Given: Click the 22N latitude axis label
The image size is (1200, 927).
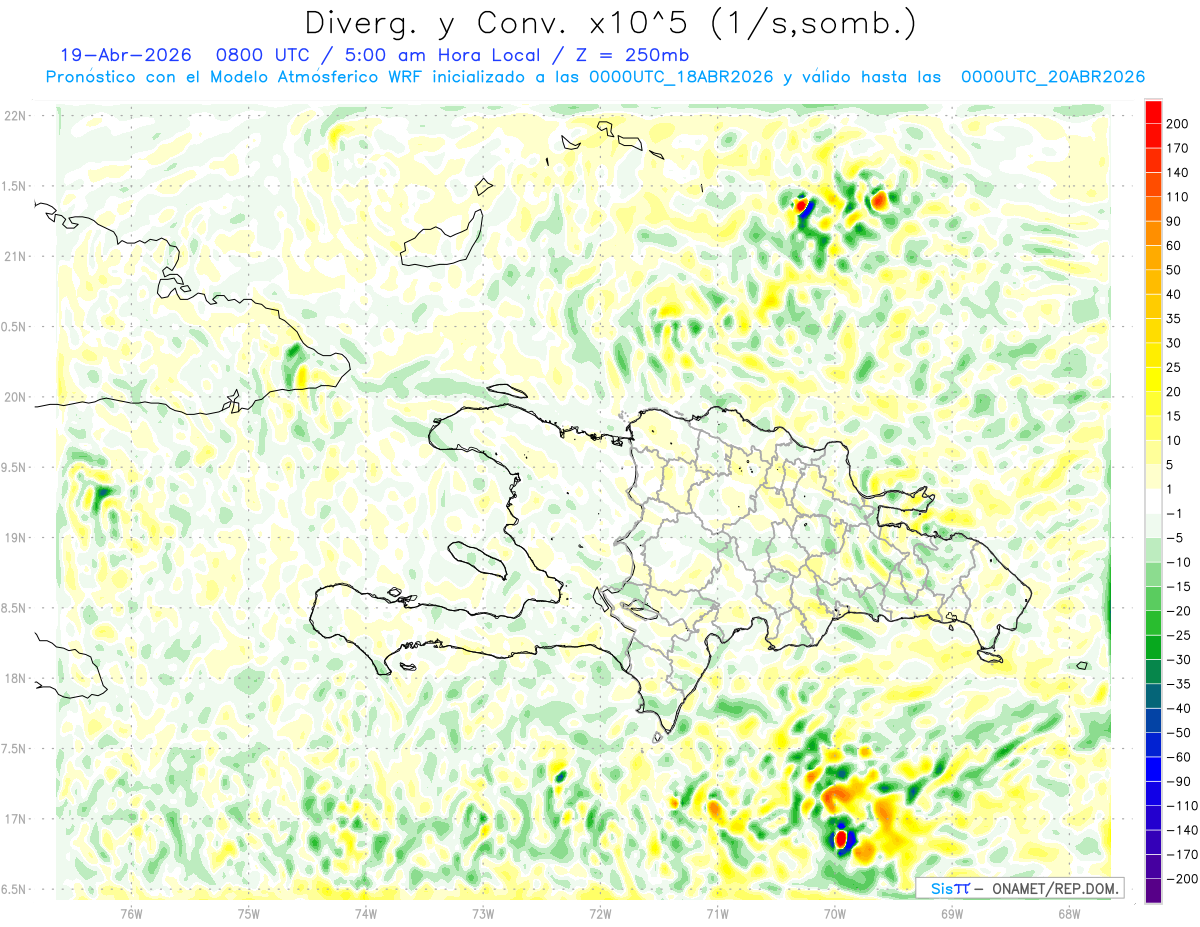Looking at the screenshot, I should pos(14,116).
